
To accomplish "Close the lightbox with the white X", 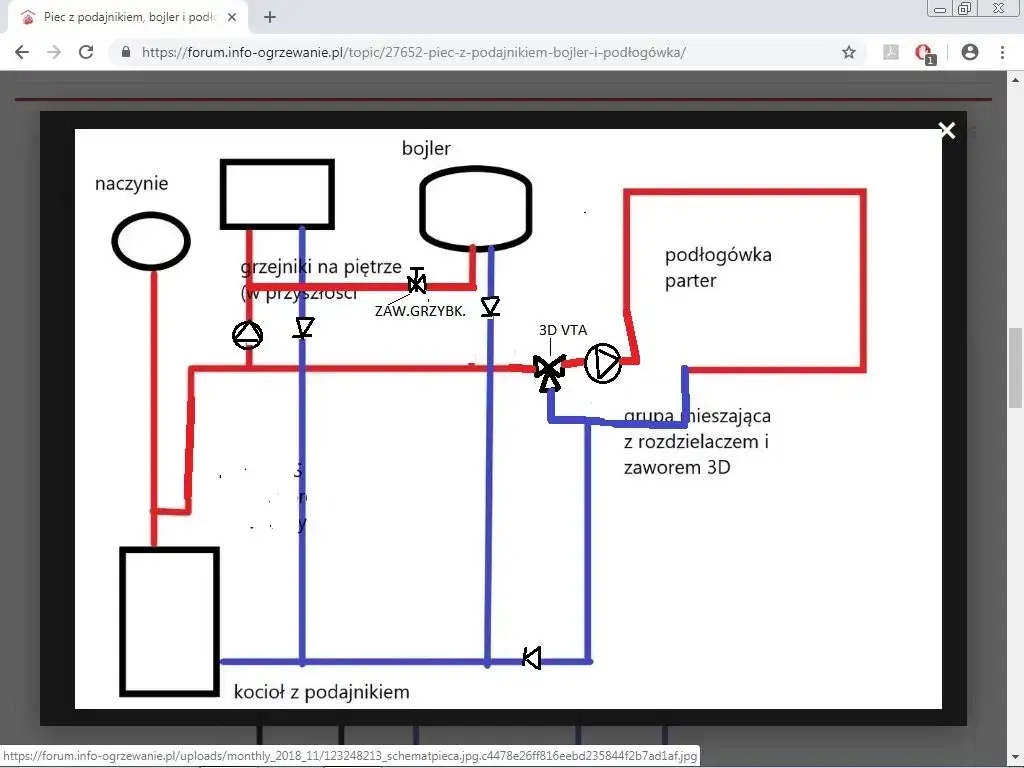I will (947, 131).
